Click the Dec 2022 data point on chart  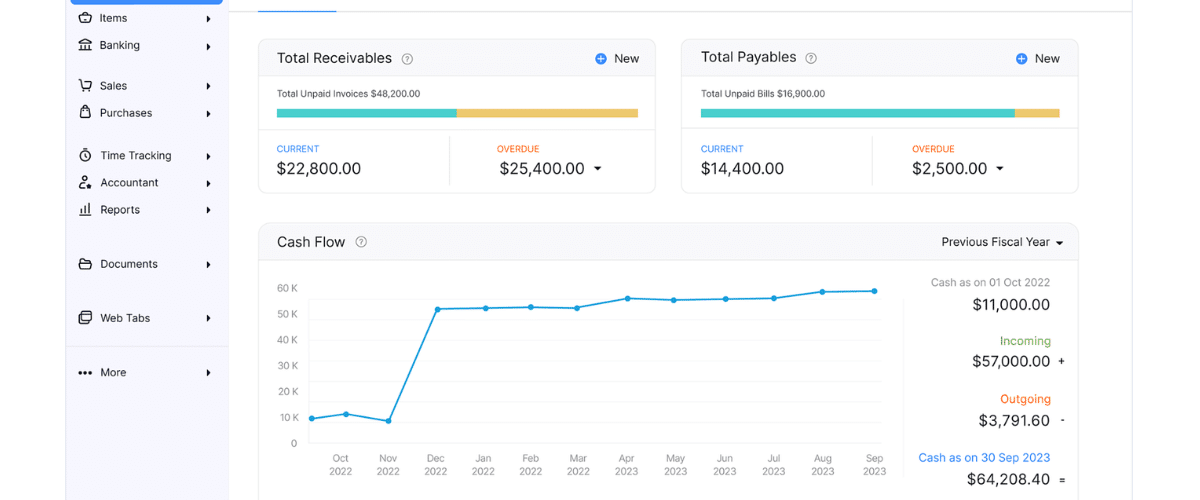click(437, 309)
